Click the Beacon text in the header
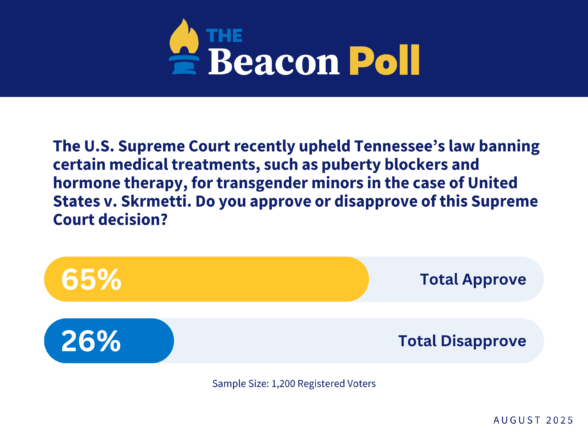The height and width of the screenshot is (441, 588). tap(274, 62)
